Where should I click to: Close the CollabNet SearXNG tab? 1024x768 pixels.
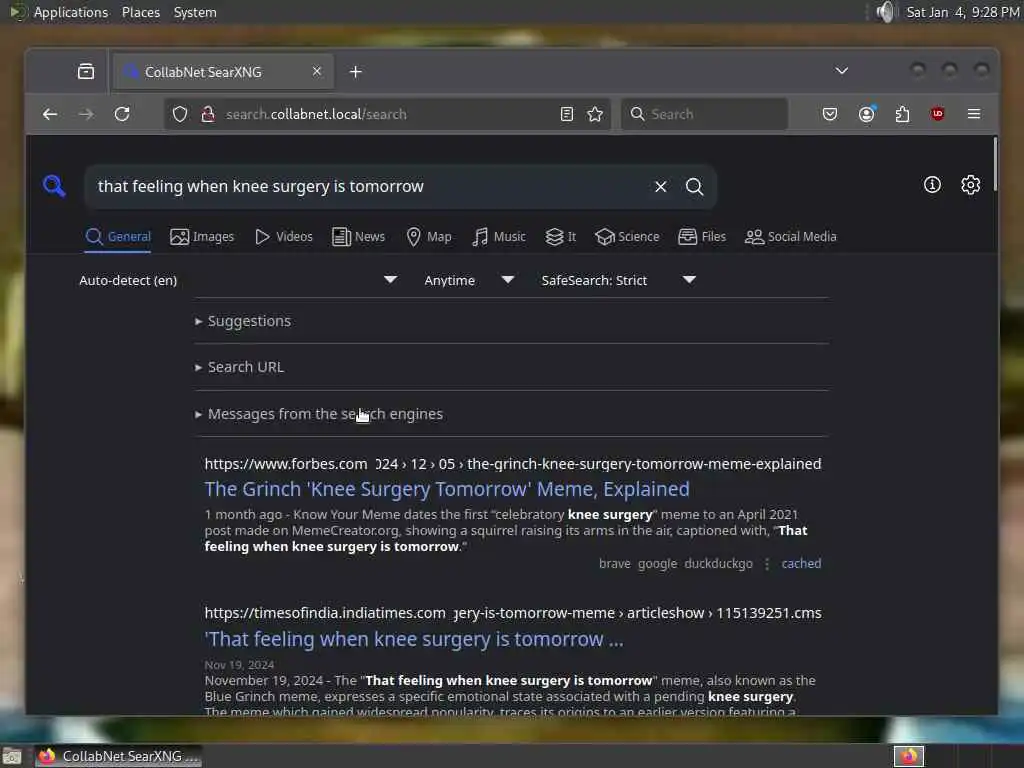click(x=317, y=71)
